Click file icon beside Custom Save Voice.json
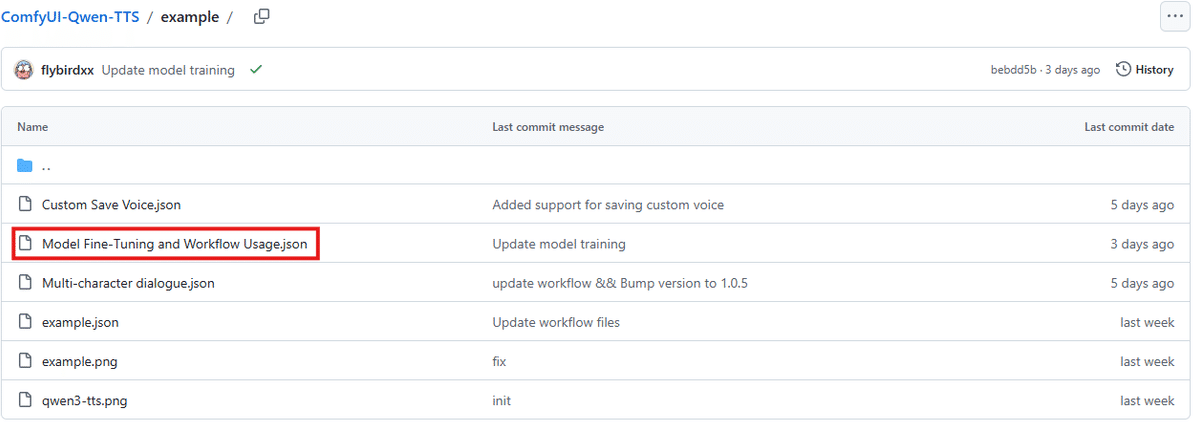 pos(26,205)
